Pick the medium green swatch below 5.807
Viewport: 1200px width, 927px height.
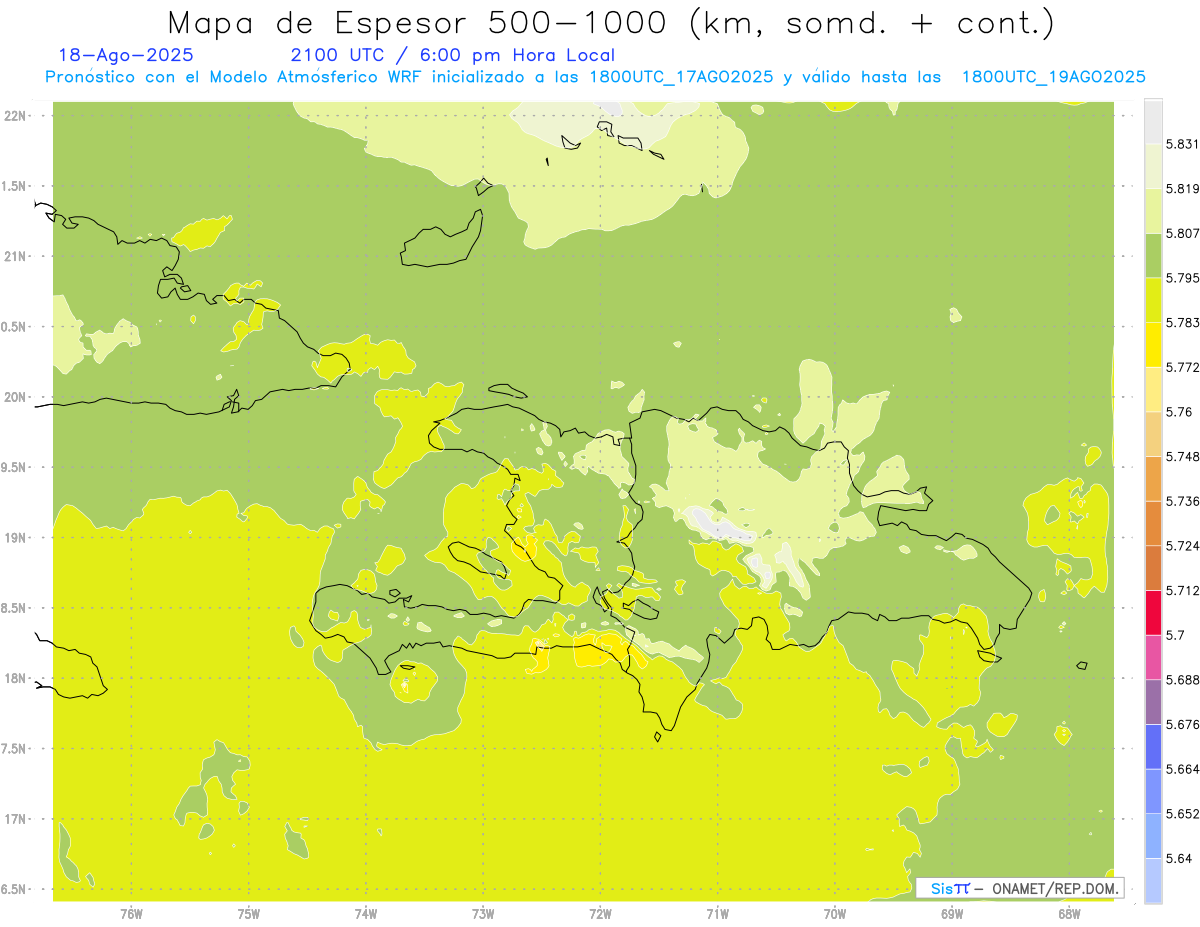(1153, 256)
